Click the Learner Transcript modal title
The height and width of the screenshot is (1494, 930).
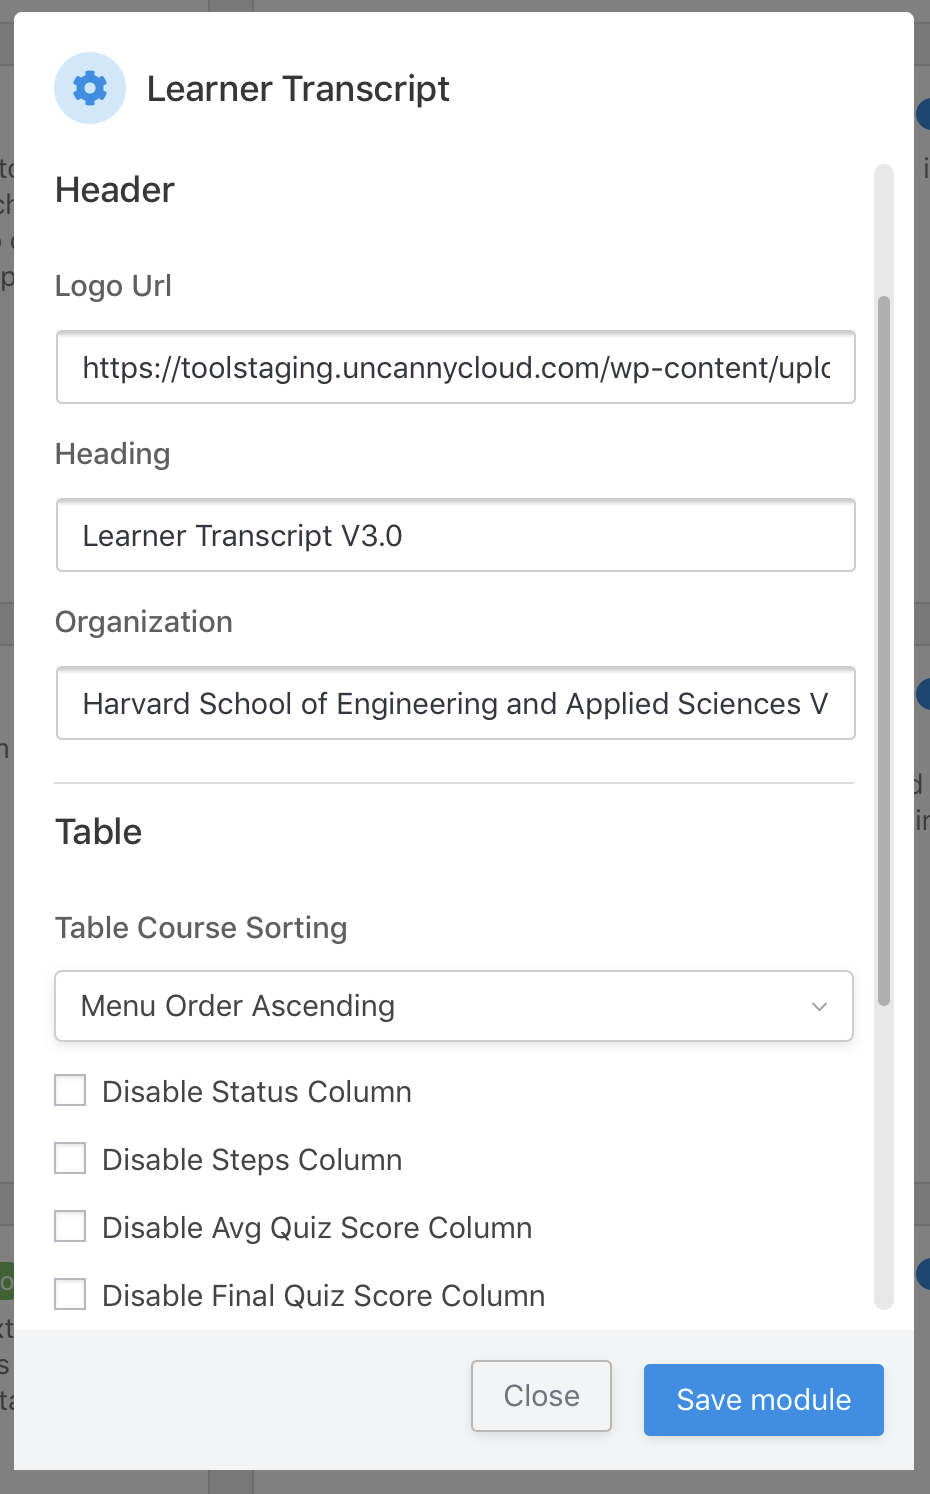pyautogui.click(x=297, y=89)
